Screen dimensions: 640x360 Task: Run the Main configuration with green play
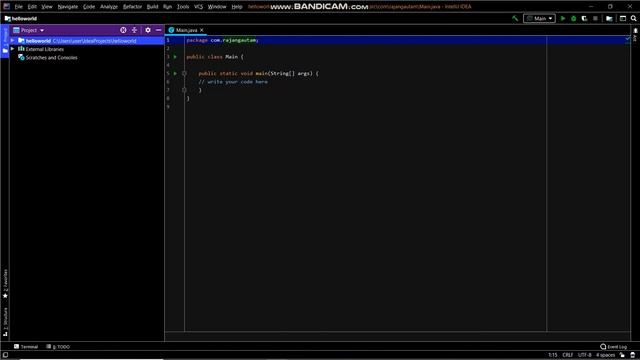click(x=563, y=18)
